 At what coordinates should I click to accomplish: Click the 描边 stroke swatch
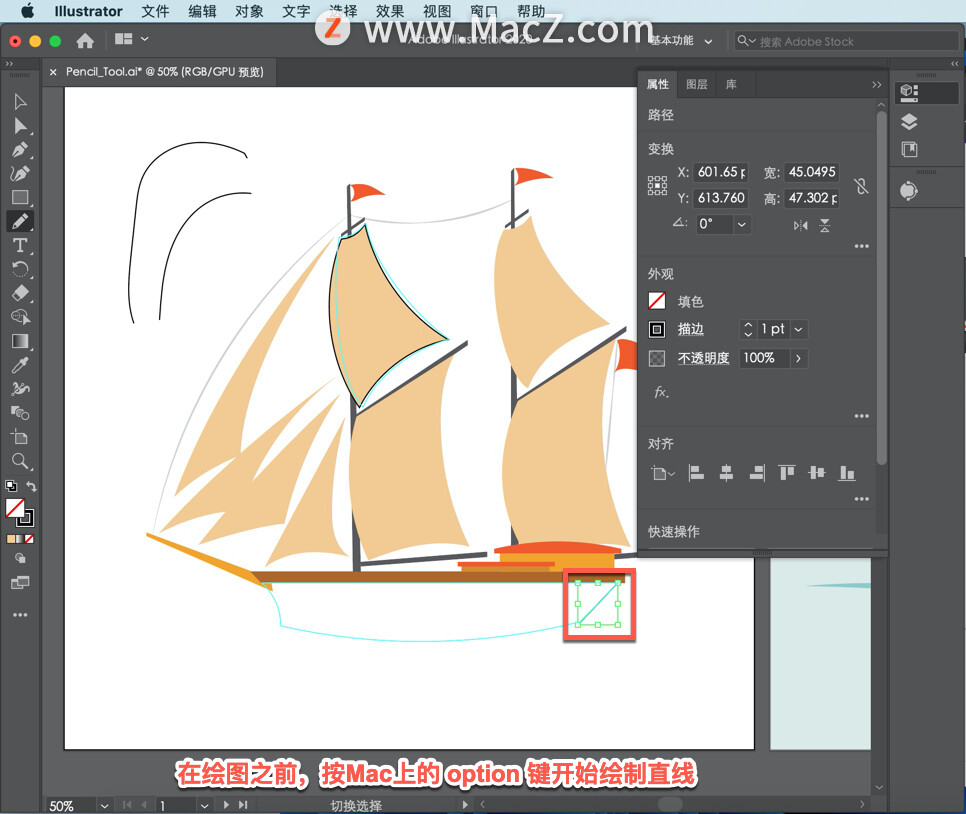pyautogui.click(x=657, y=329)
